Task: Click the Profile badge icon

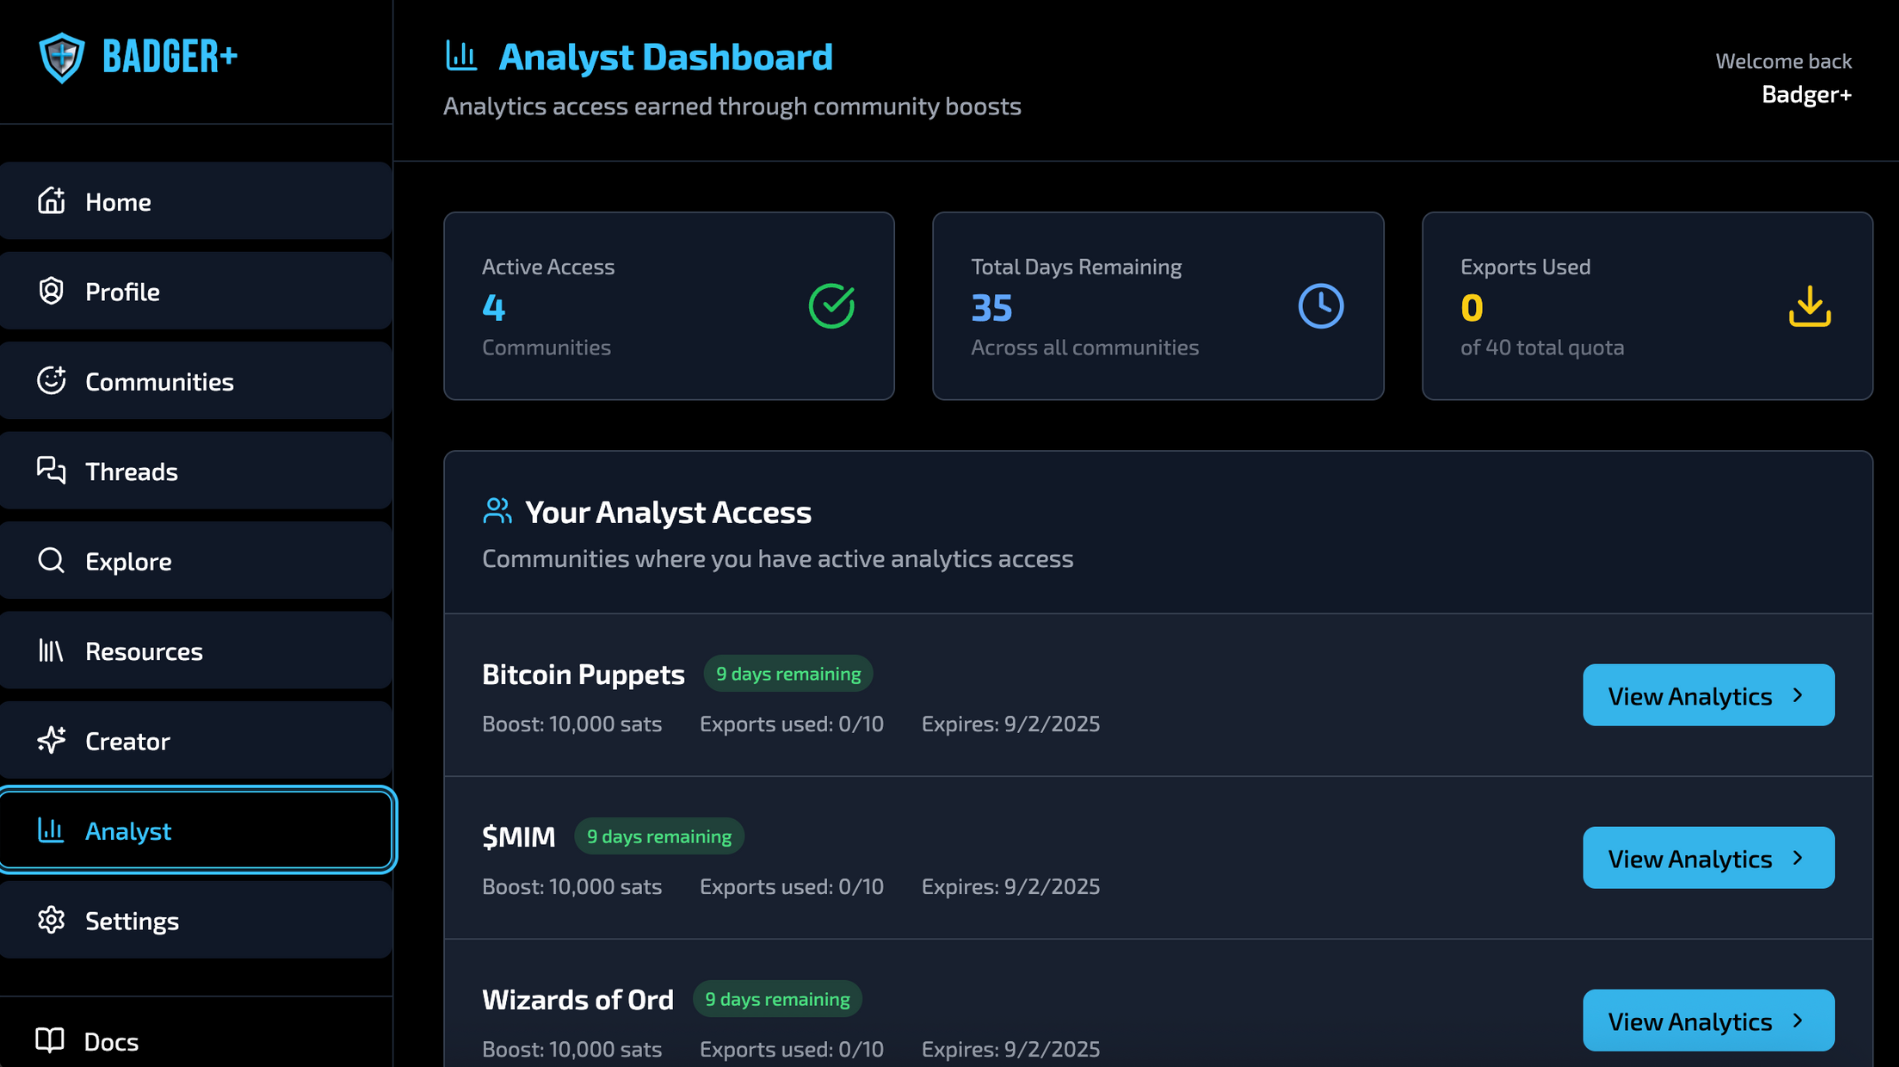Action: 51,291
